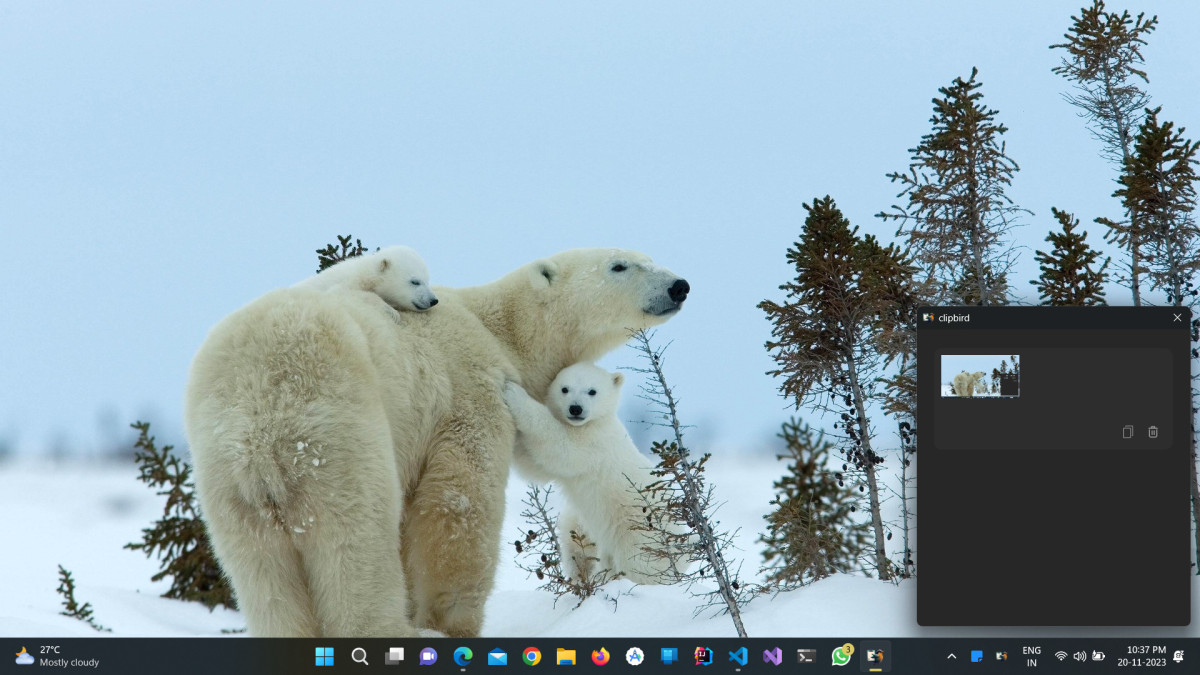This screenshot has width=1200, height=675.
Task: Open the Terminal app in the taskbar
Action: (x=806, y=656)
